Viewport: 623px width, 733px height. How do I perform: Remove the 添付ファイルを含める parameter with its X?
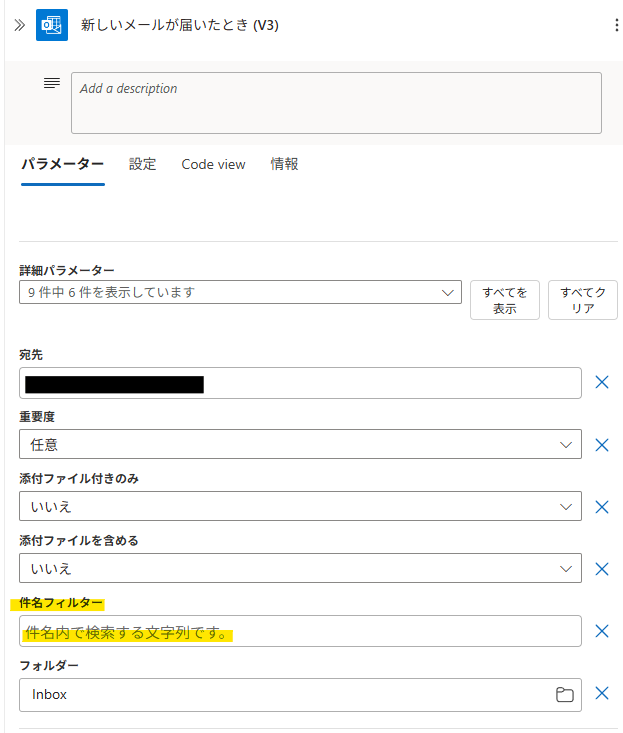click(x=602, y=569)
